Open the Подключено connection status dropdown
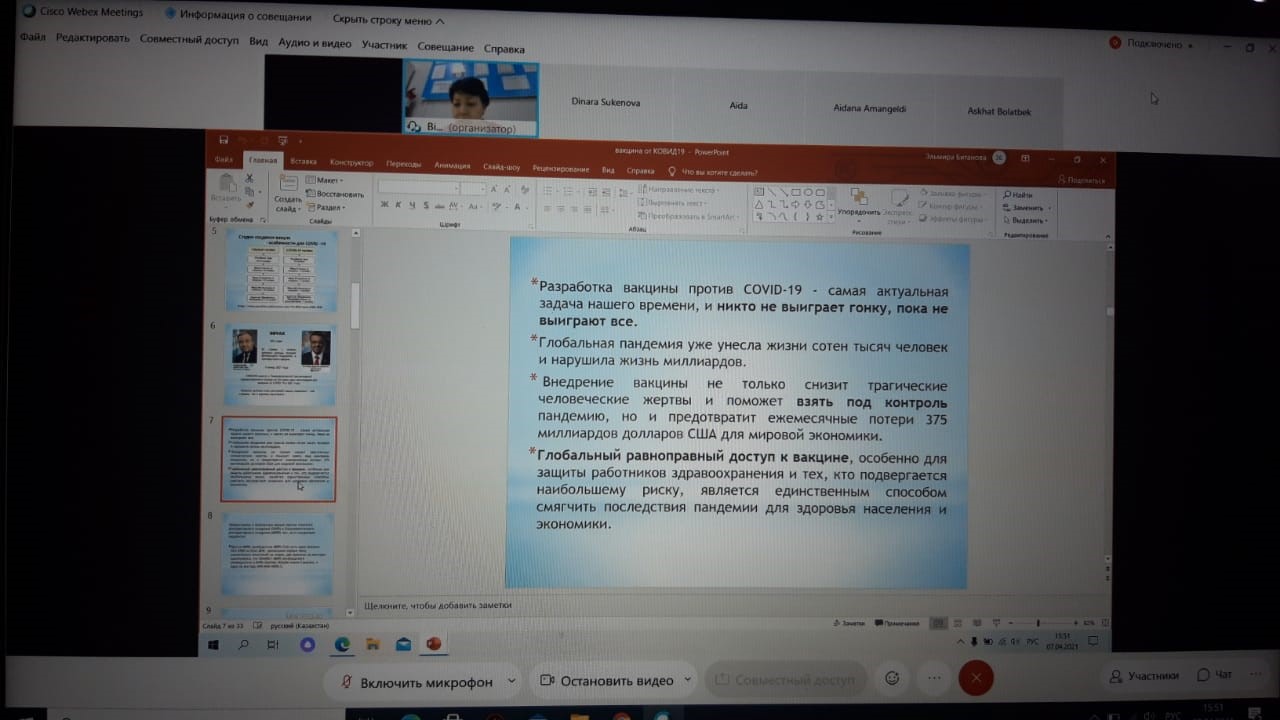The image size is (1280, 720). coord(1153,44)
